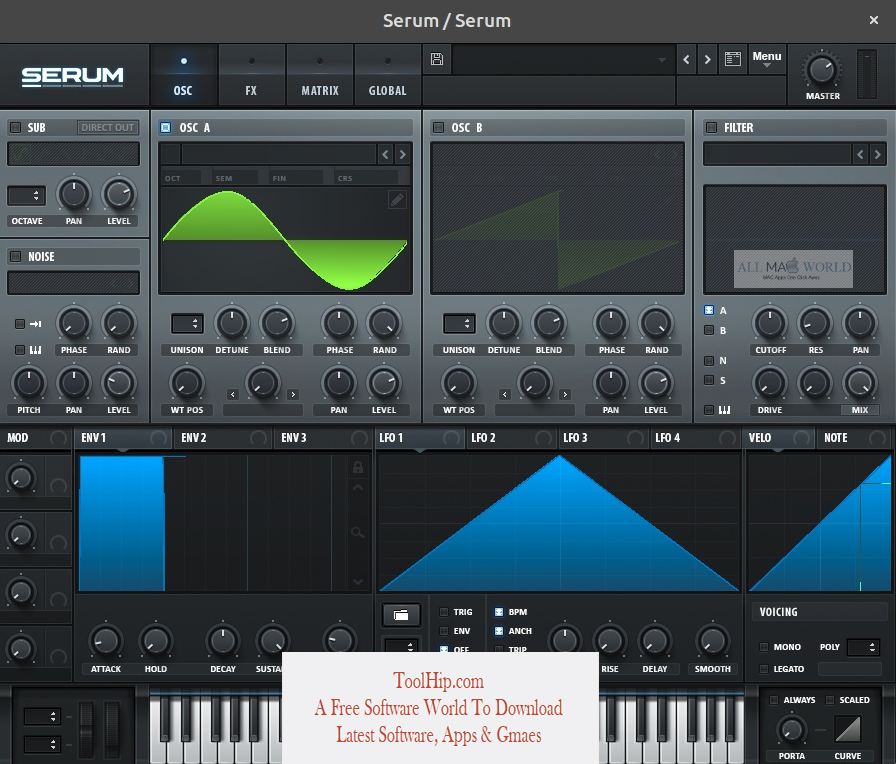The height and width of the screenshot is (764, 896).
Task: Click the save preset floppy icon
Action: tap(437, 59)
